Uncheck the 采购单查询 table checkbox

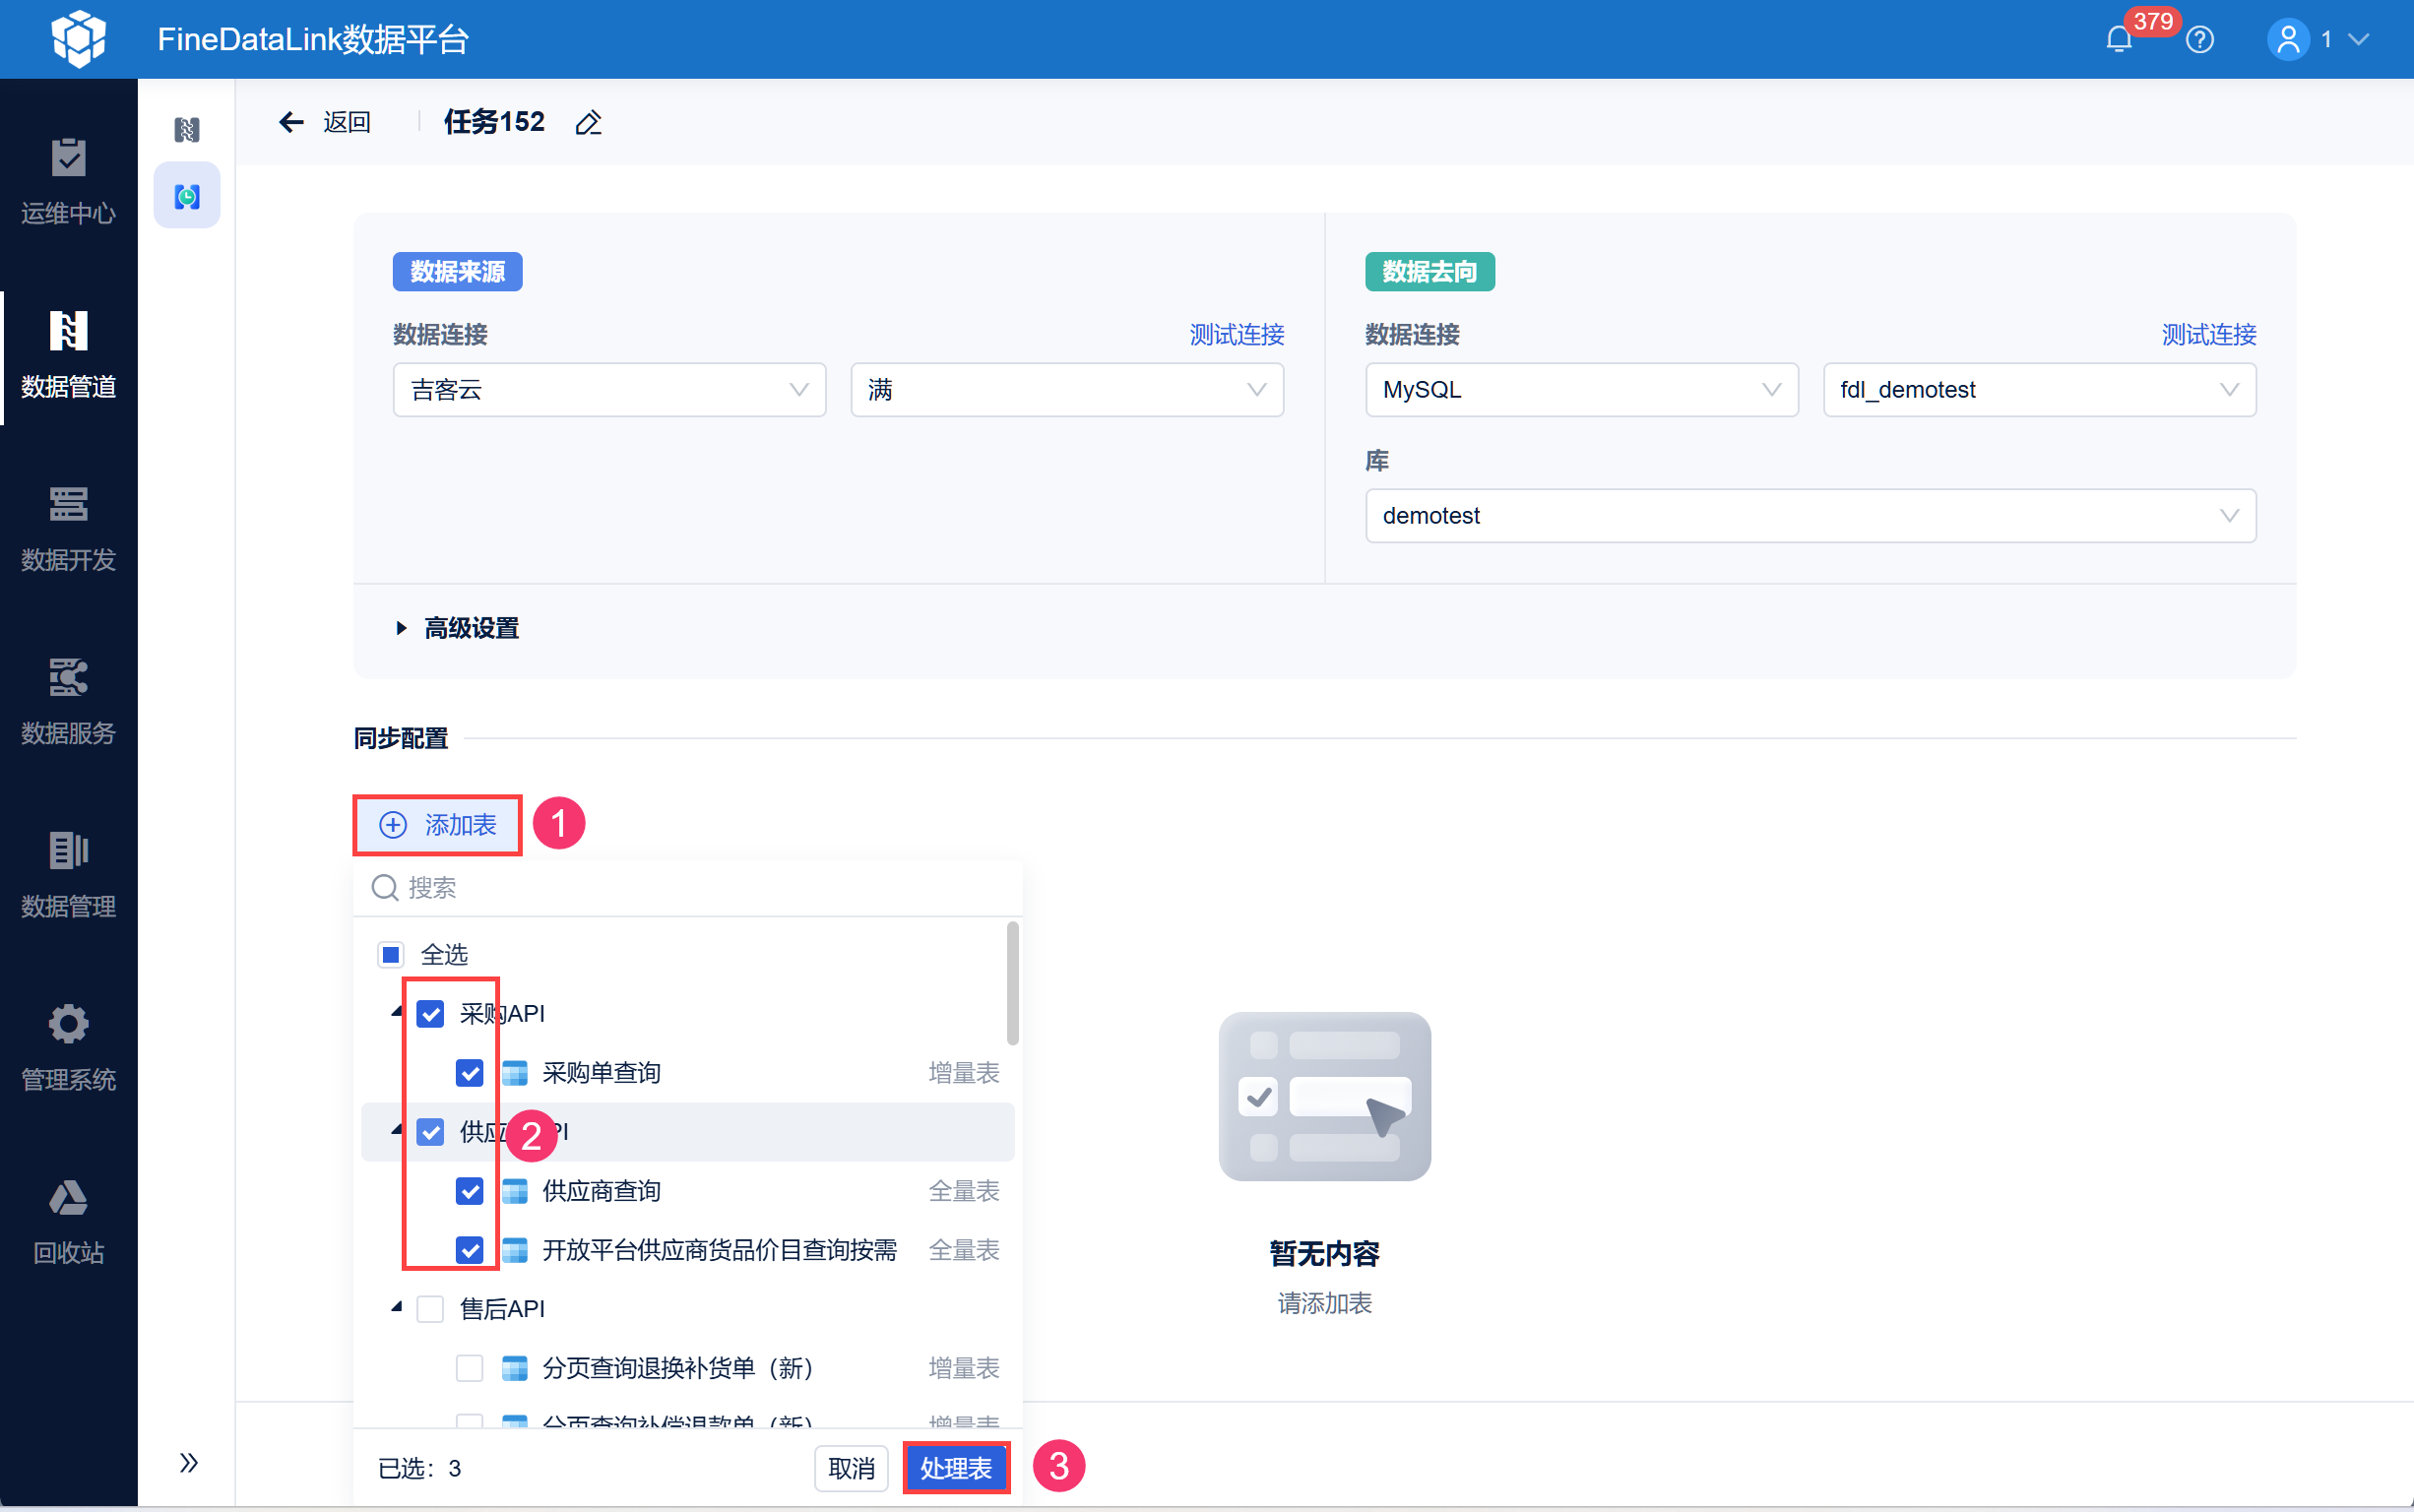tap(469, 1073)
